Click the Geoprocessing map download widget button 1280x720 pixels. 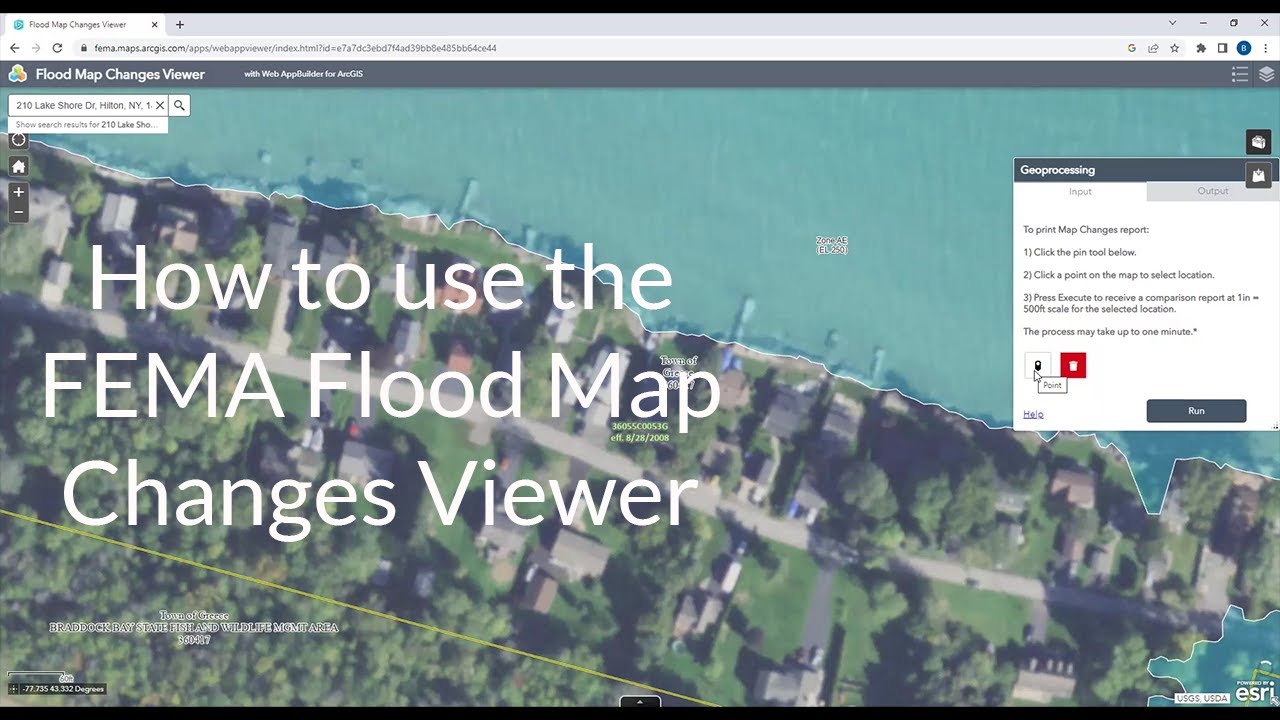(x=1258, y=175)
